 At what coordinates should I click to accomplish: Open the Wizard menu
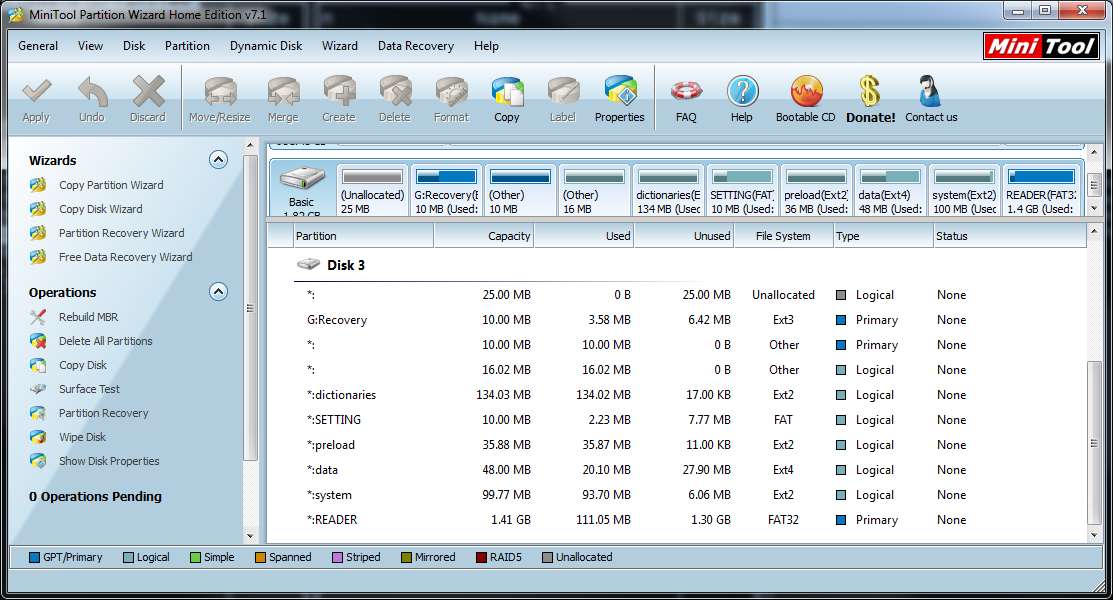[x=340, y=46]
